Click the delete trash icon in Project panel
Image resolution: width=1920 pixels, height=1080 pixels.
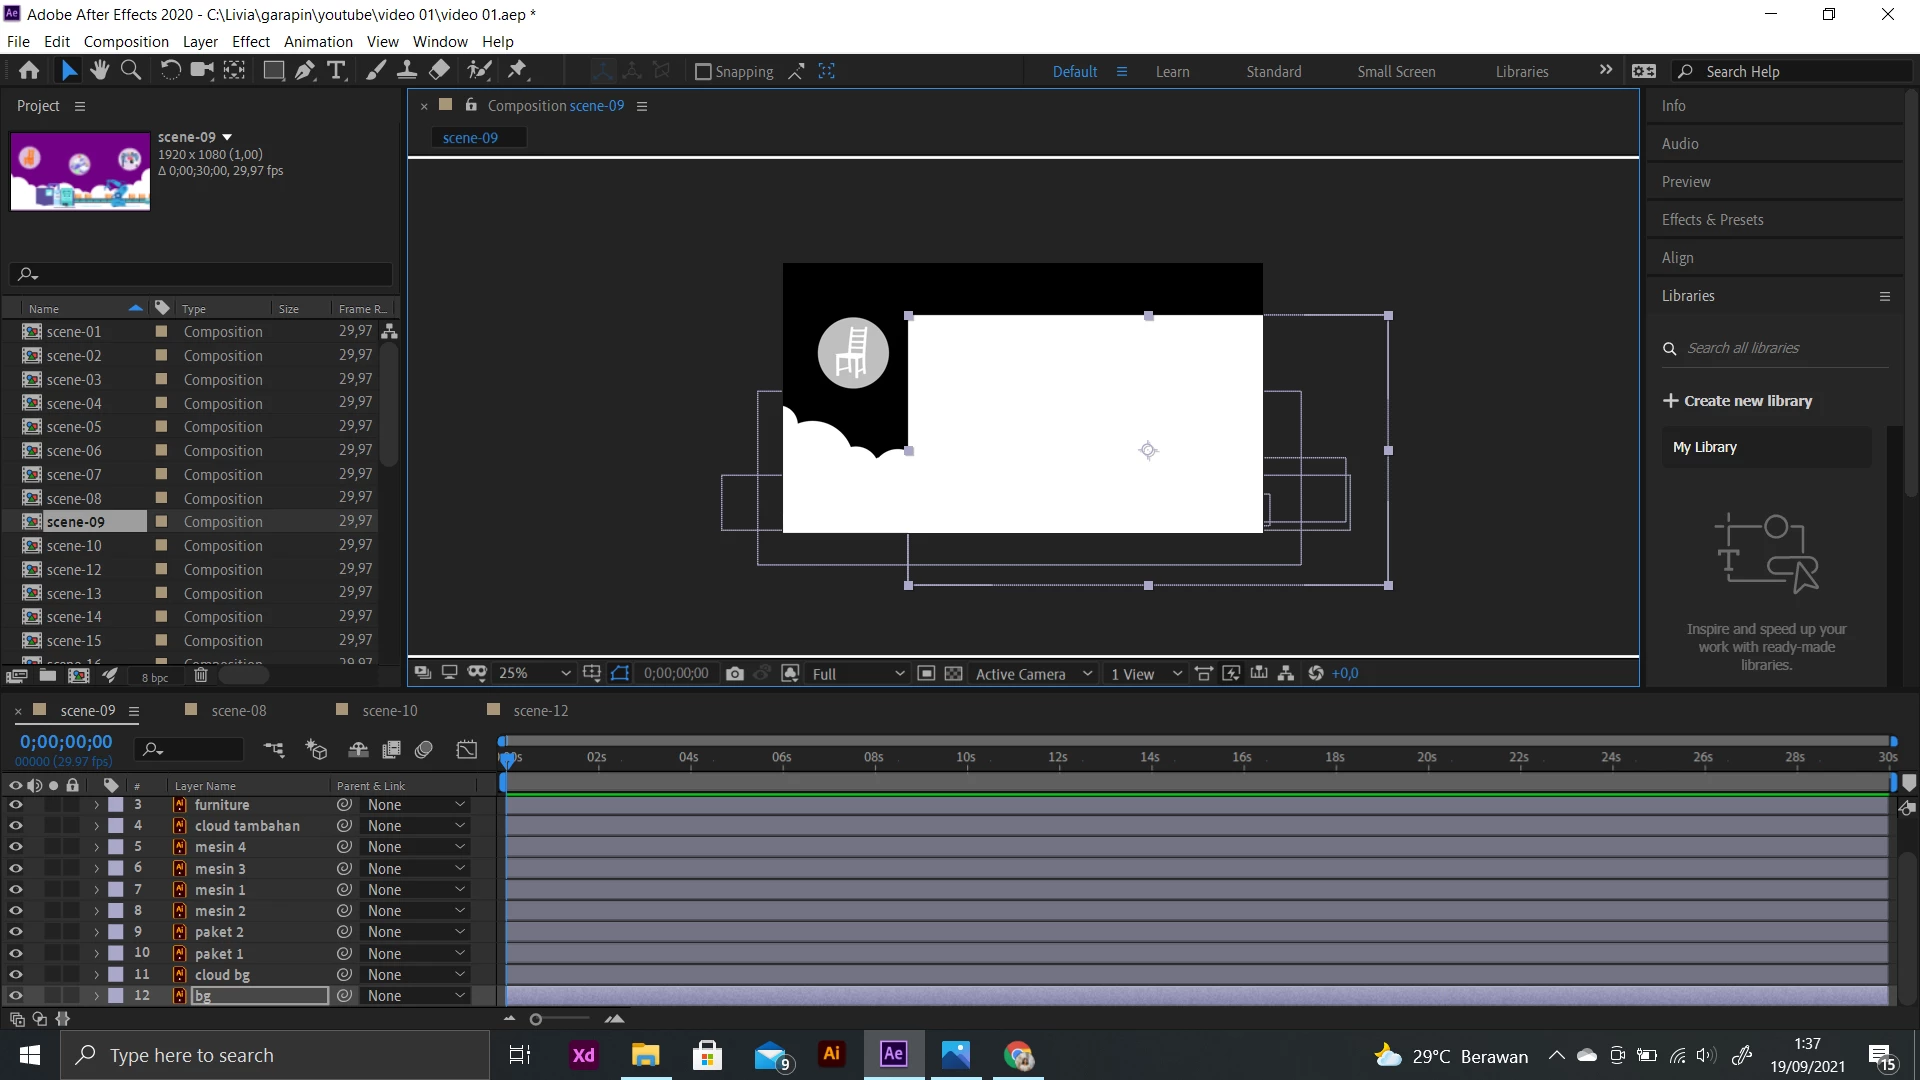(x=201, y=676)
